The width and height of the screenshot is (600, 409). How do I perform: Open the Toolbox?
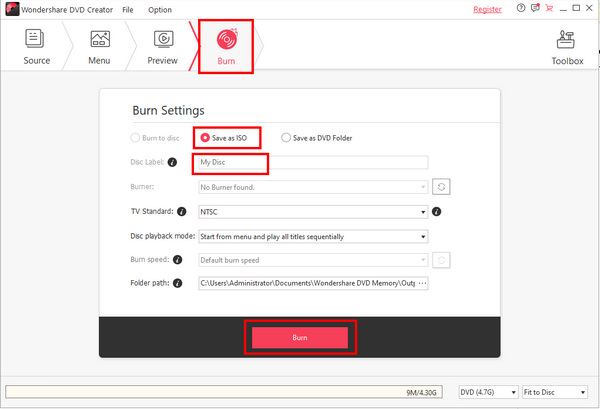(x=567, y=47)
